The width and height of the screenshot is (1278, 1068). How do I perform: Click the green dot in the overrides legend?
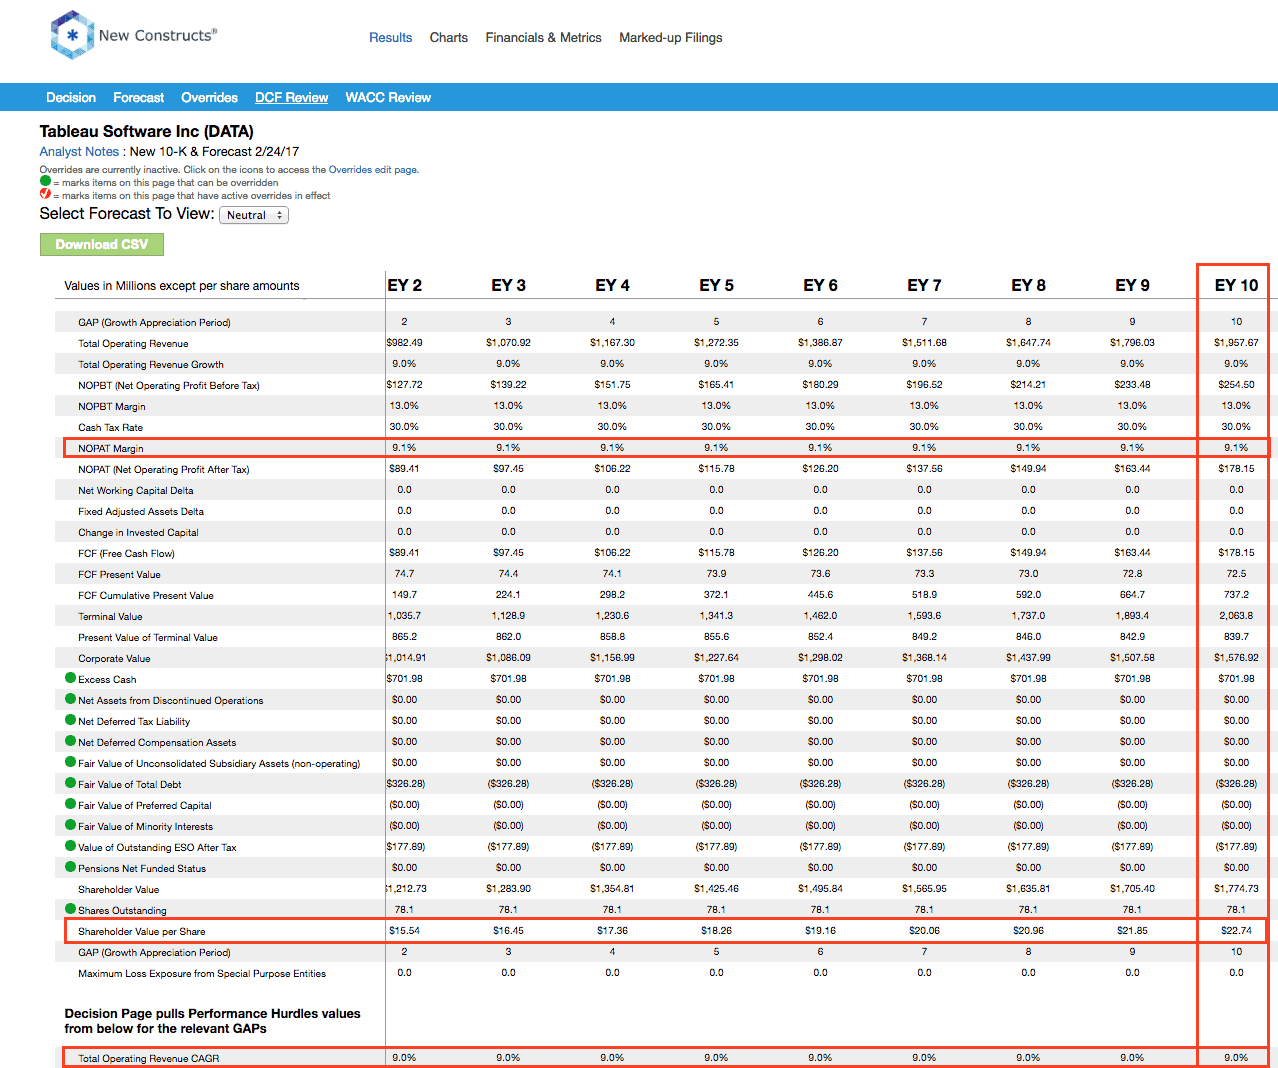pyautogui.click(x=45, y=181)
